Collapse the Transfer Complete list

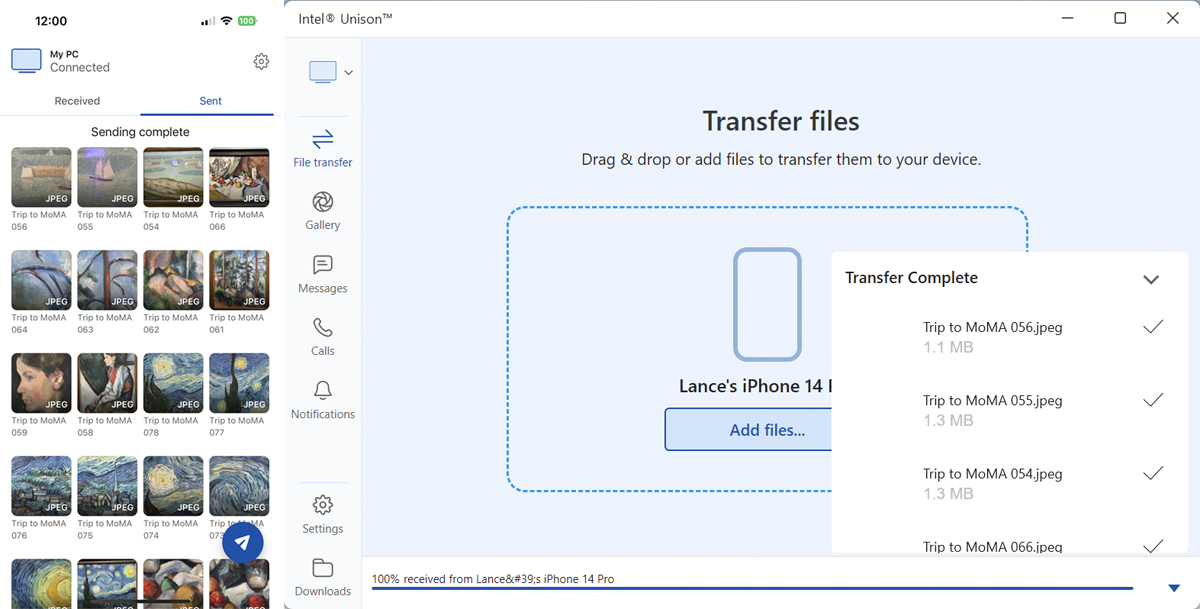coord(1151,279)
